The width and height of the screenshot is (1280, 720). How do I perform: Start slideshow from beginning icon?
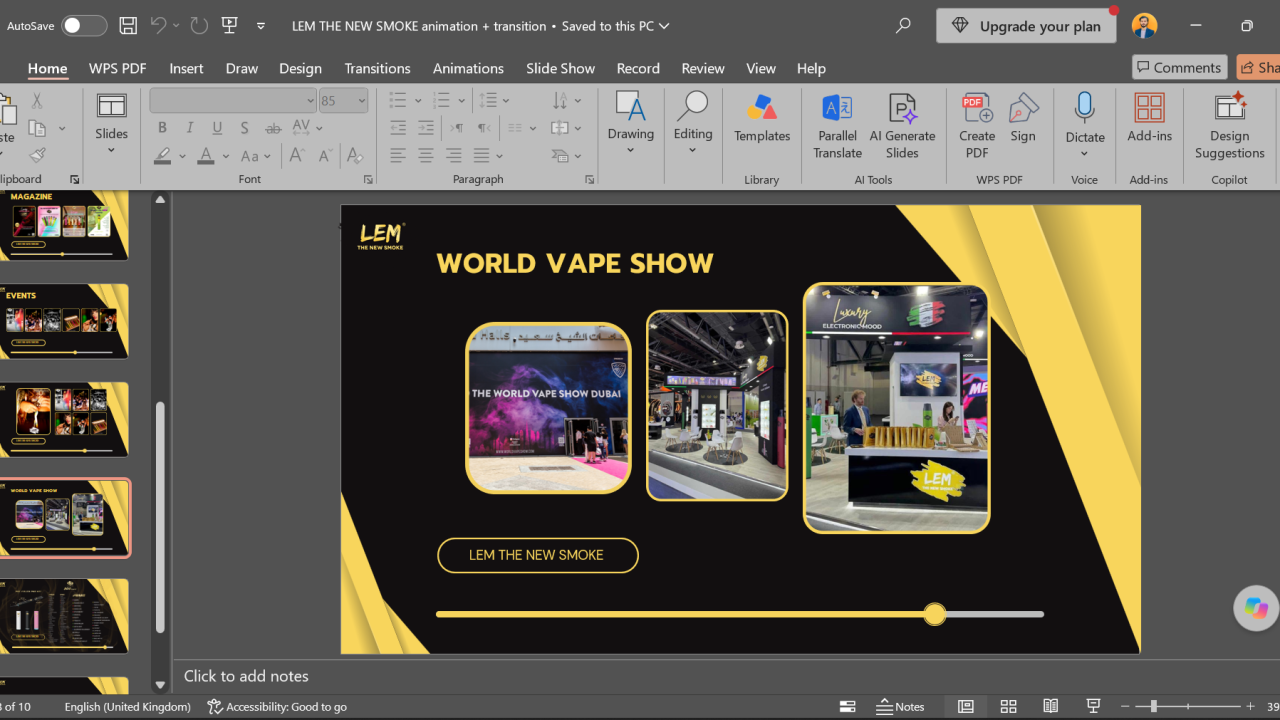[229, 26]
